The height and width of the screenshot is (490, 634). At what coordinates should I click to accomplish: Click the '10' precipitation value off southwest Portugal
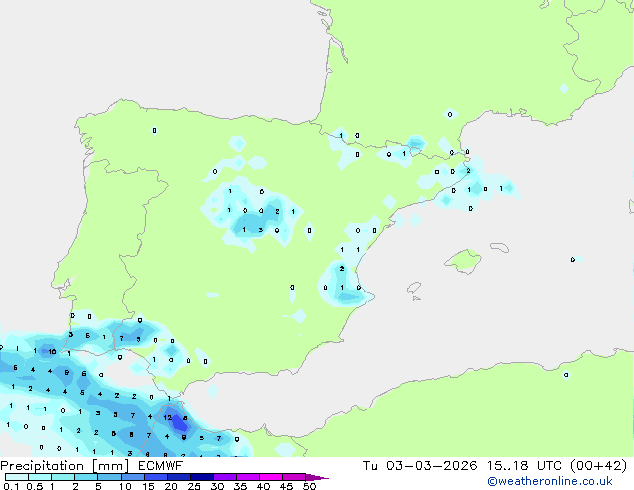(52, 351)
